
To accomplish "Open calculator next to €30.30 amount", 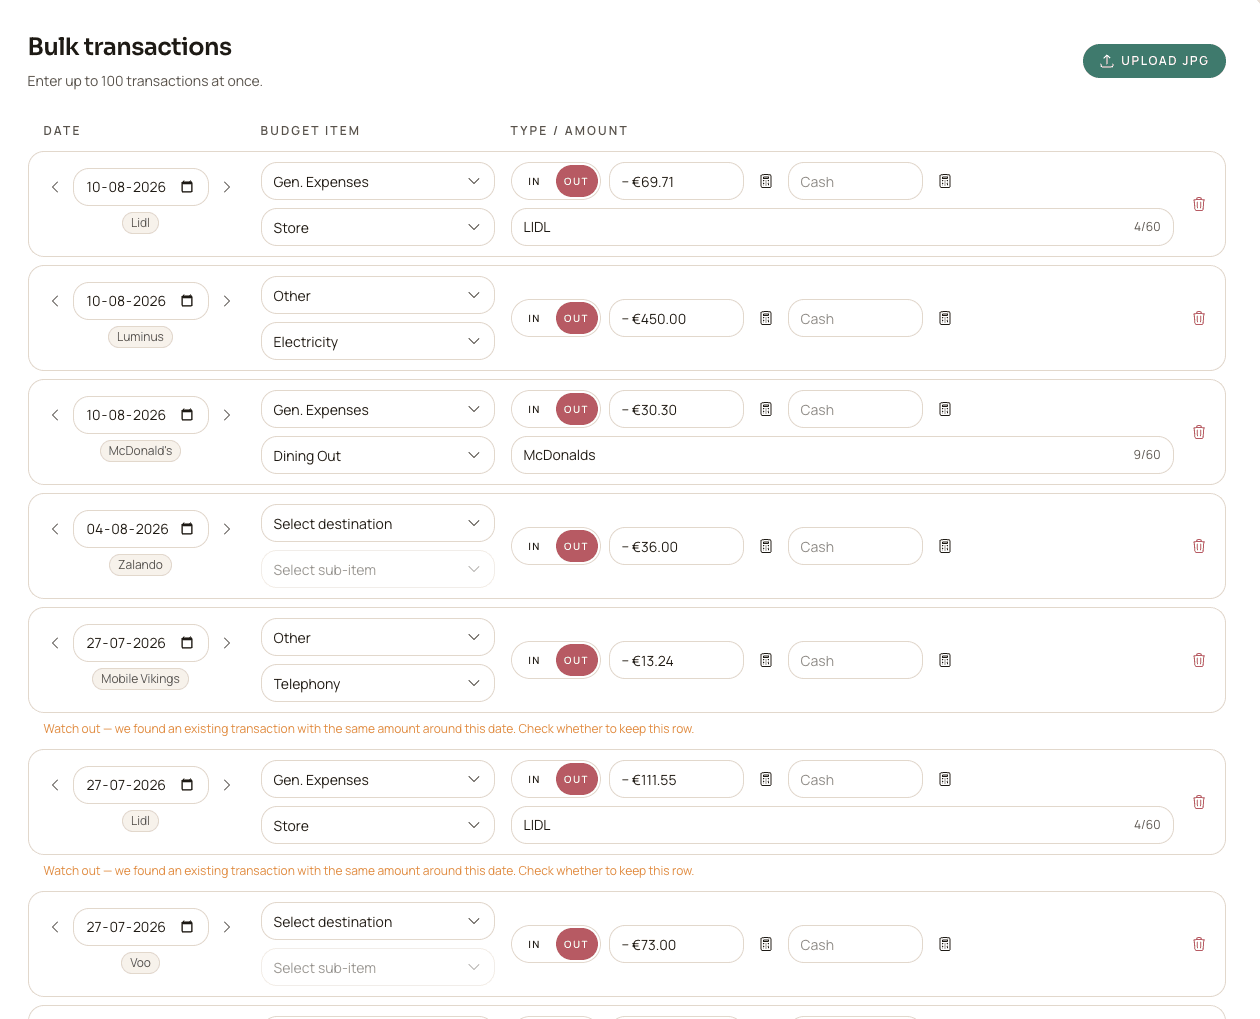I will pyautogui.click(x=766, y=409).
